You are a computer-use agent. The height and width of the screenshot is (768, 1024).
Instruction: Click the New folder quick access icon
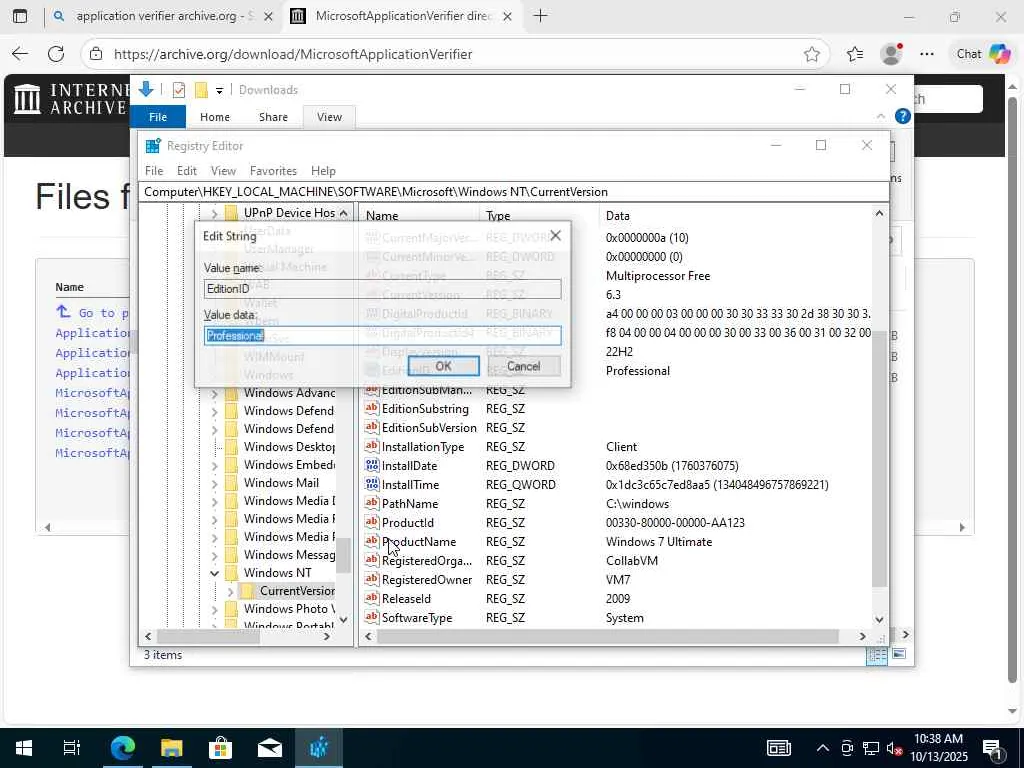(201, 90)
